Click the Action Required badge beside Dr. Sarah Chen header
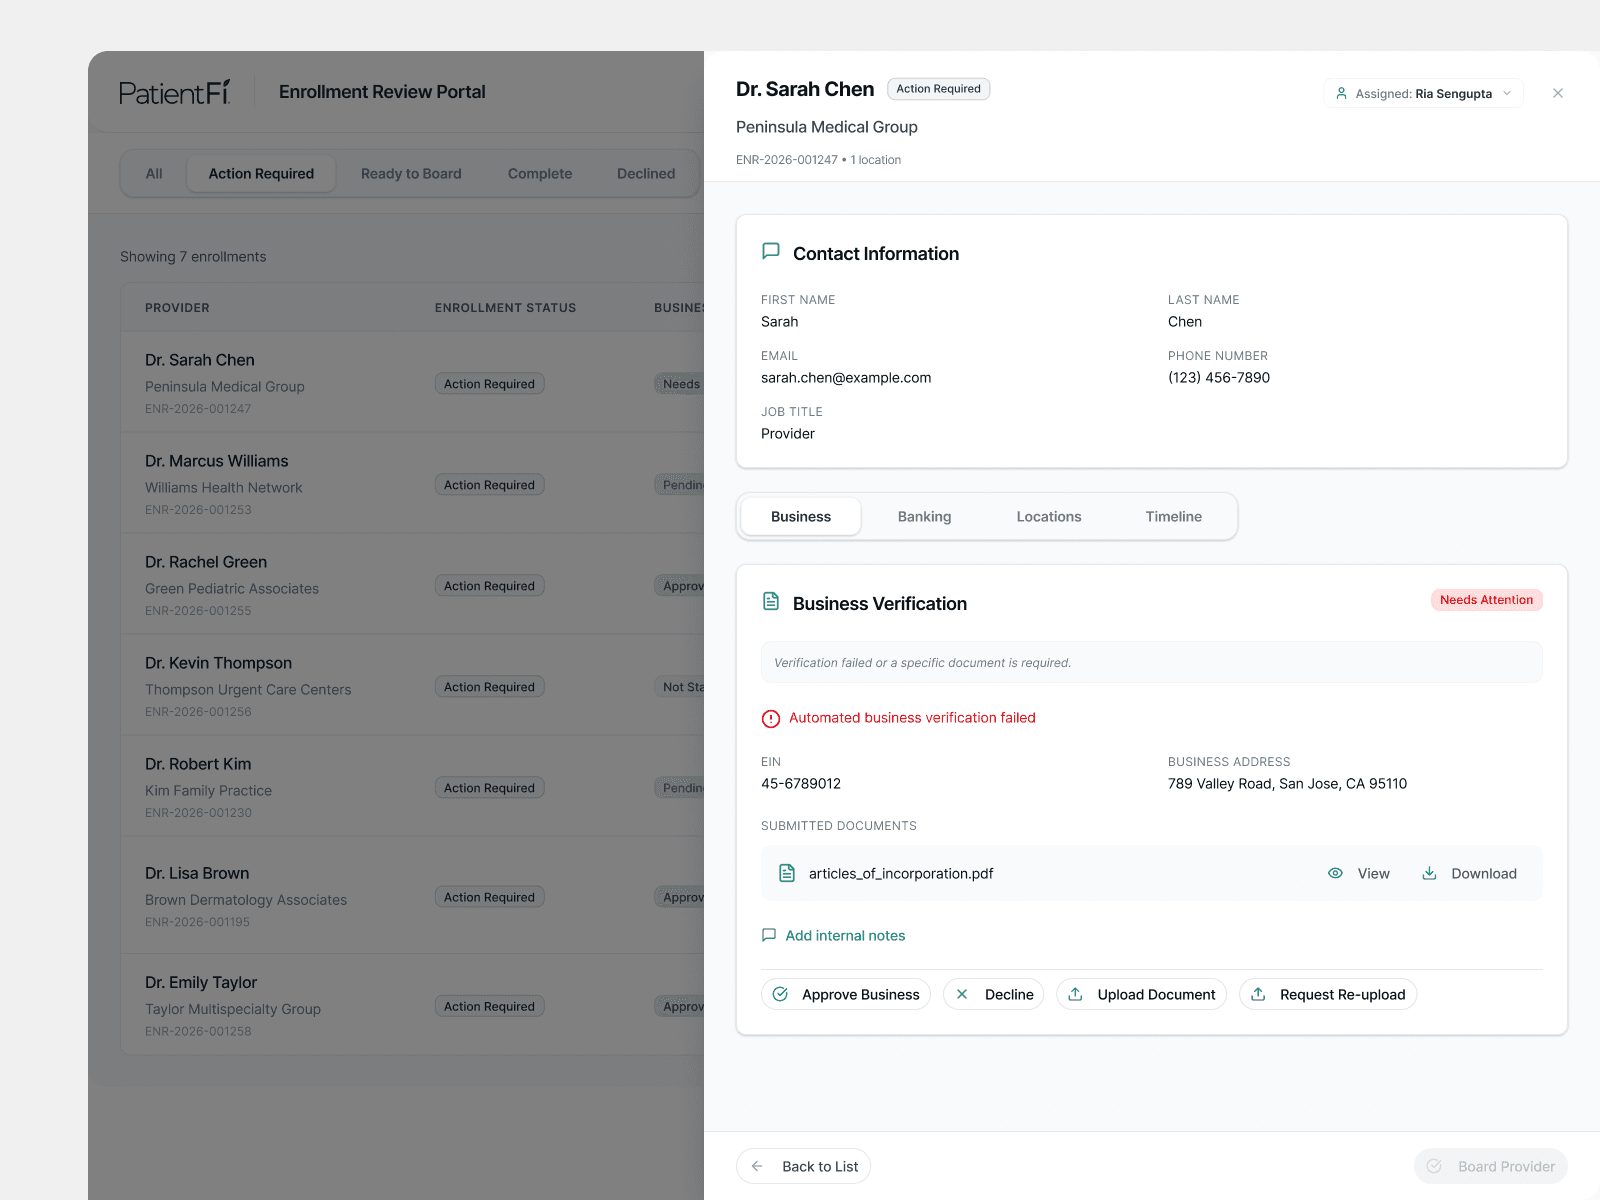The image size is (1600, 1200). [x=938, y=89]
